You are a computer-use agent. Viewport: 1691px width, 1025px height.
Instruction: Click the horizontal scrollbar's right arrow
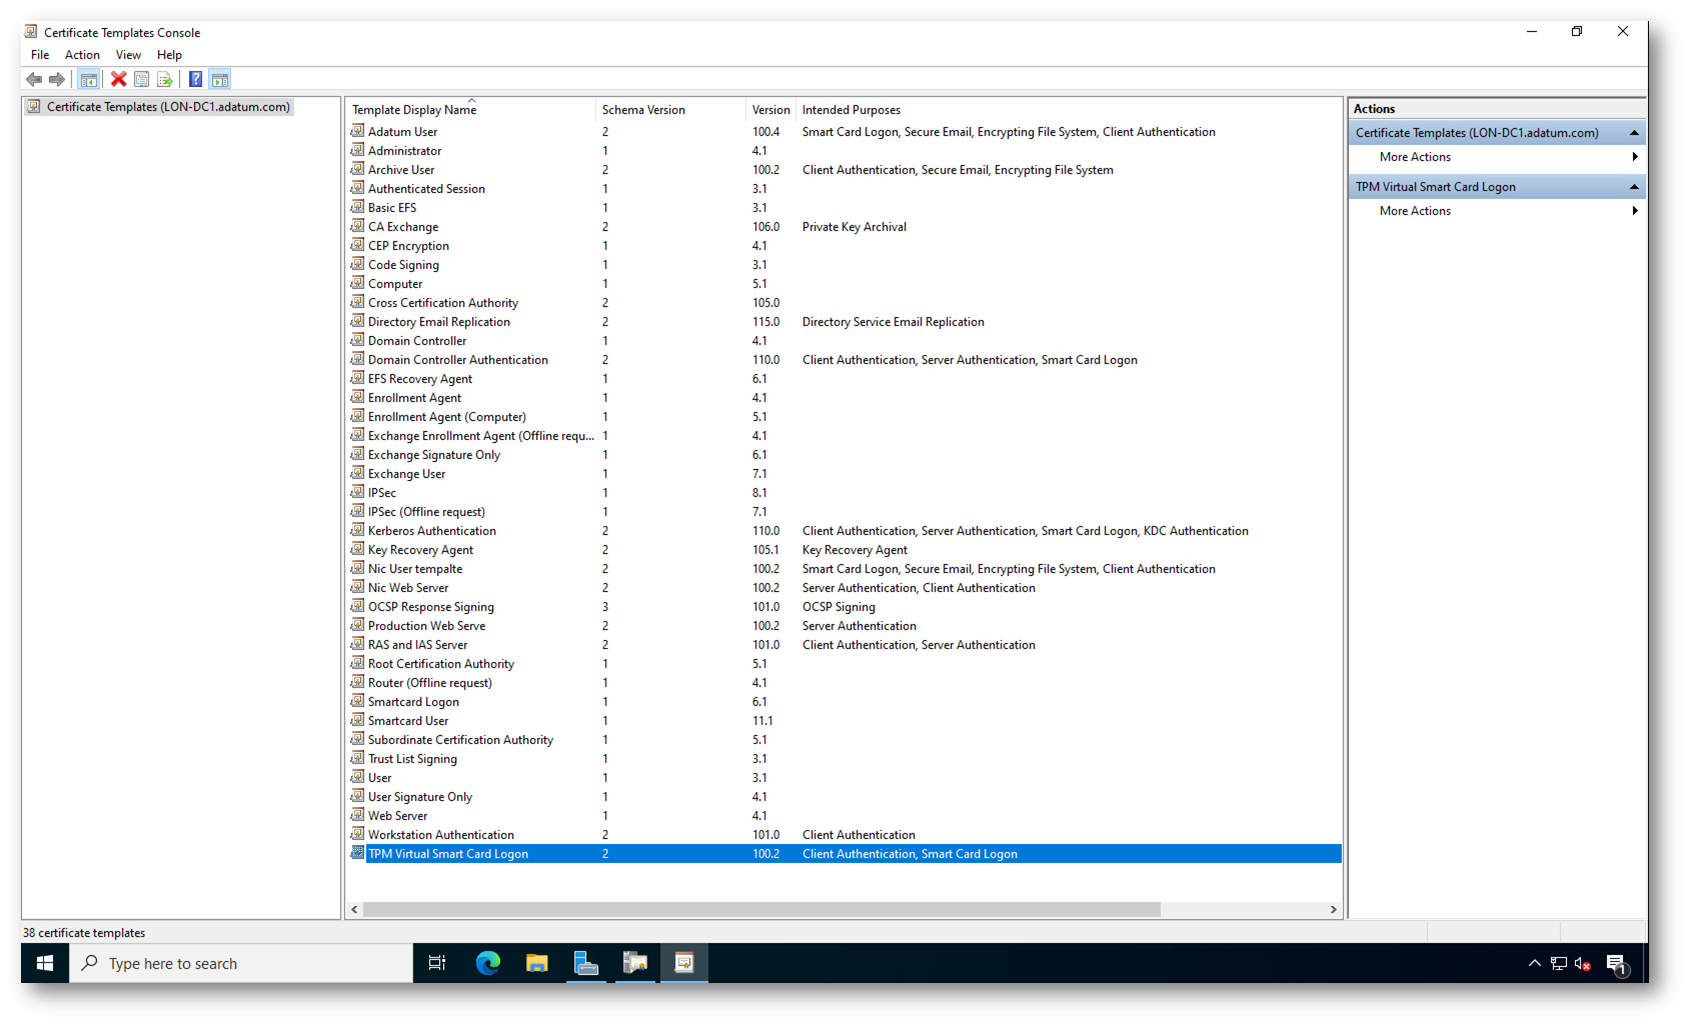click(x=1333, y=909)
